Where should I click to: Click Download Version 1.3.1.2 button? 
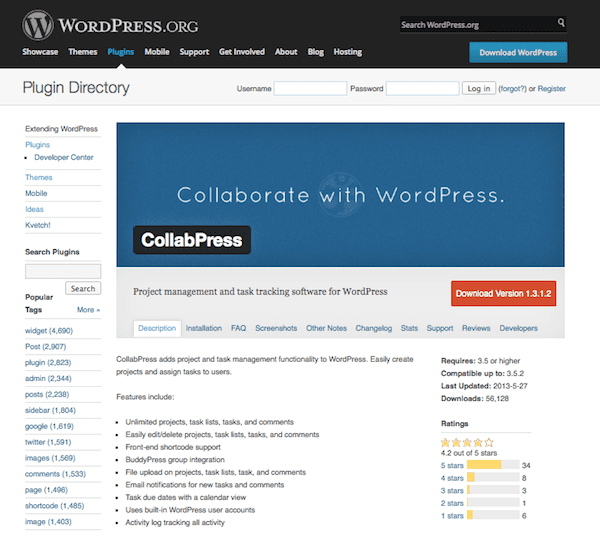(504, 293)
